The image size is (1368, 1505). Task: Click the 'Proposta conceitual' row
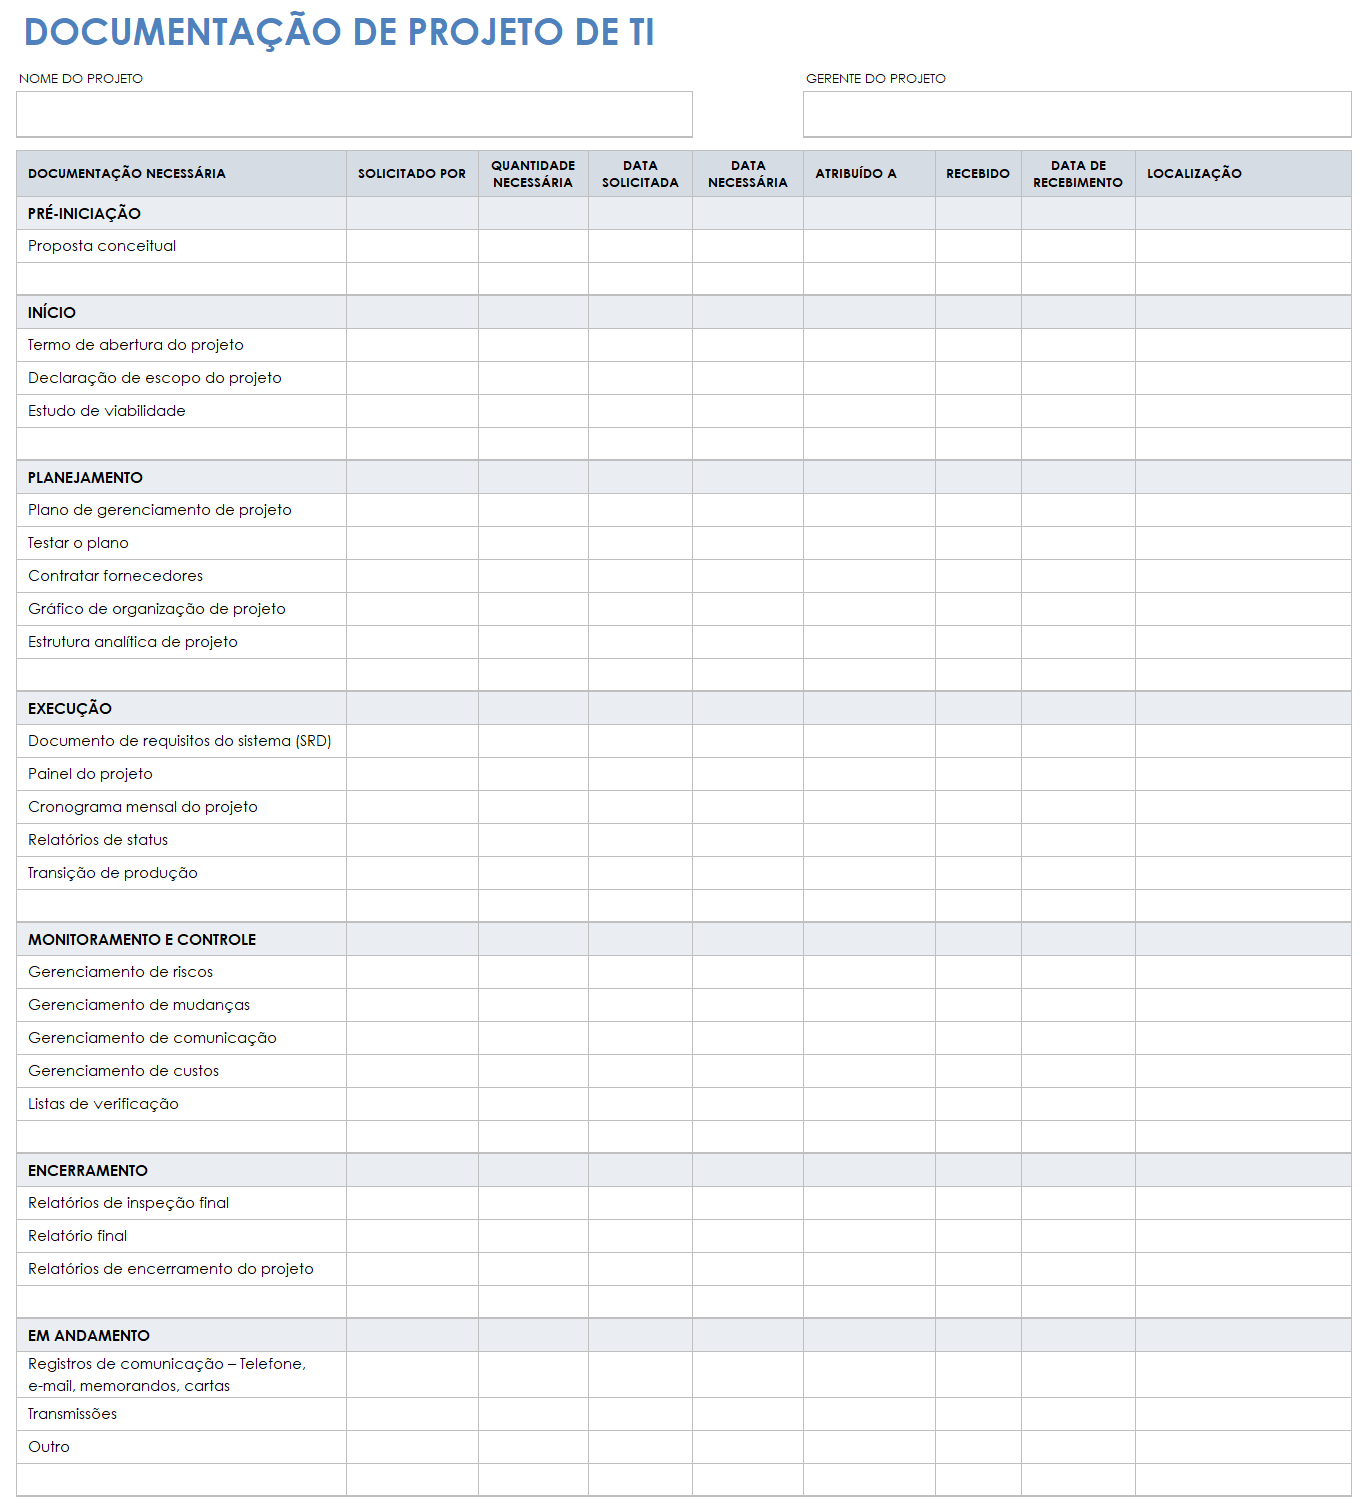coord(684,246)
